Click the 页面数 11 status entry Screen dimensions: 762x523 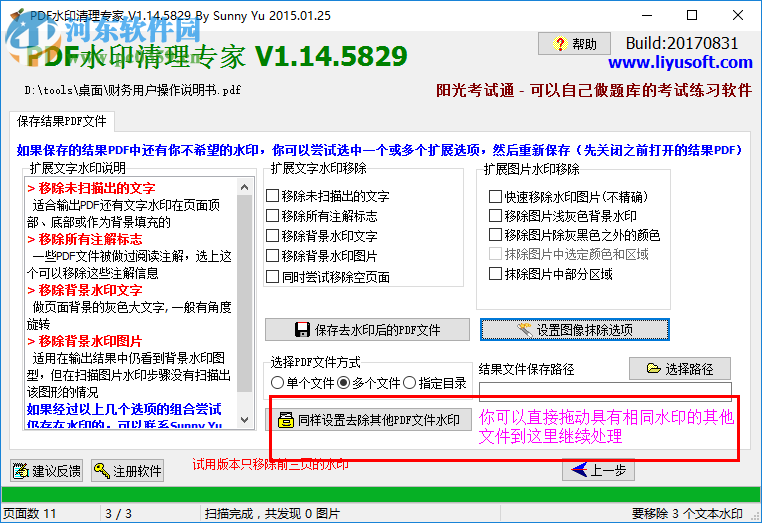point(30,514)
